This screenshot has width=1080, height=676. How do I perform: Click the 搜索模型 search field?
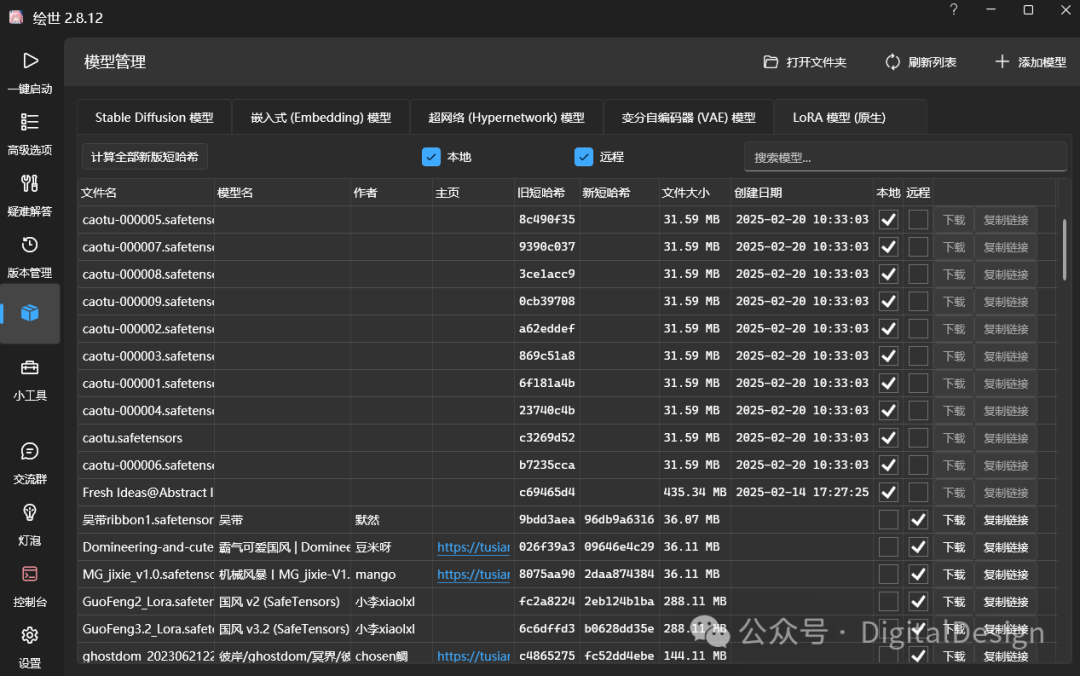(905, 157)
